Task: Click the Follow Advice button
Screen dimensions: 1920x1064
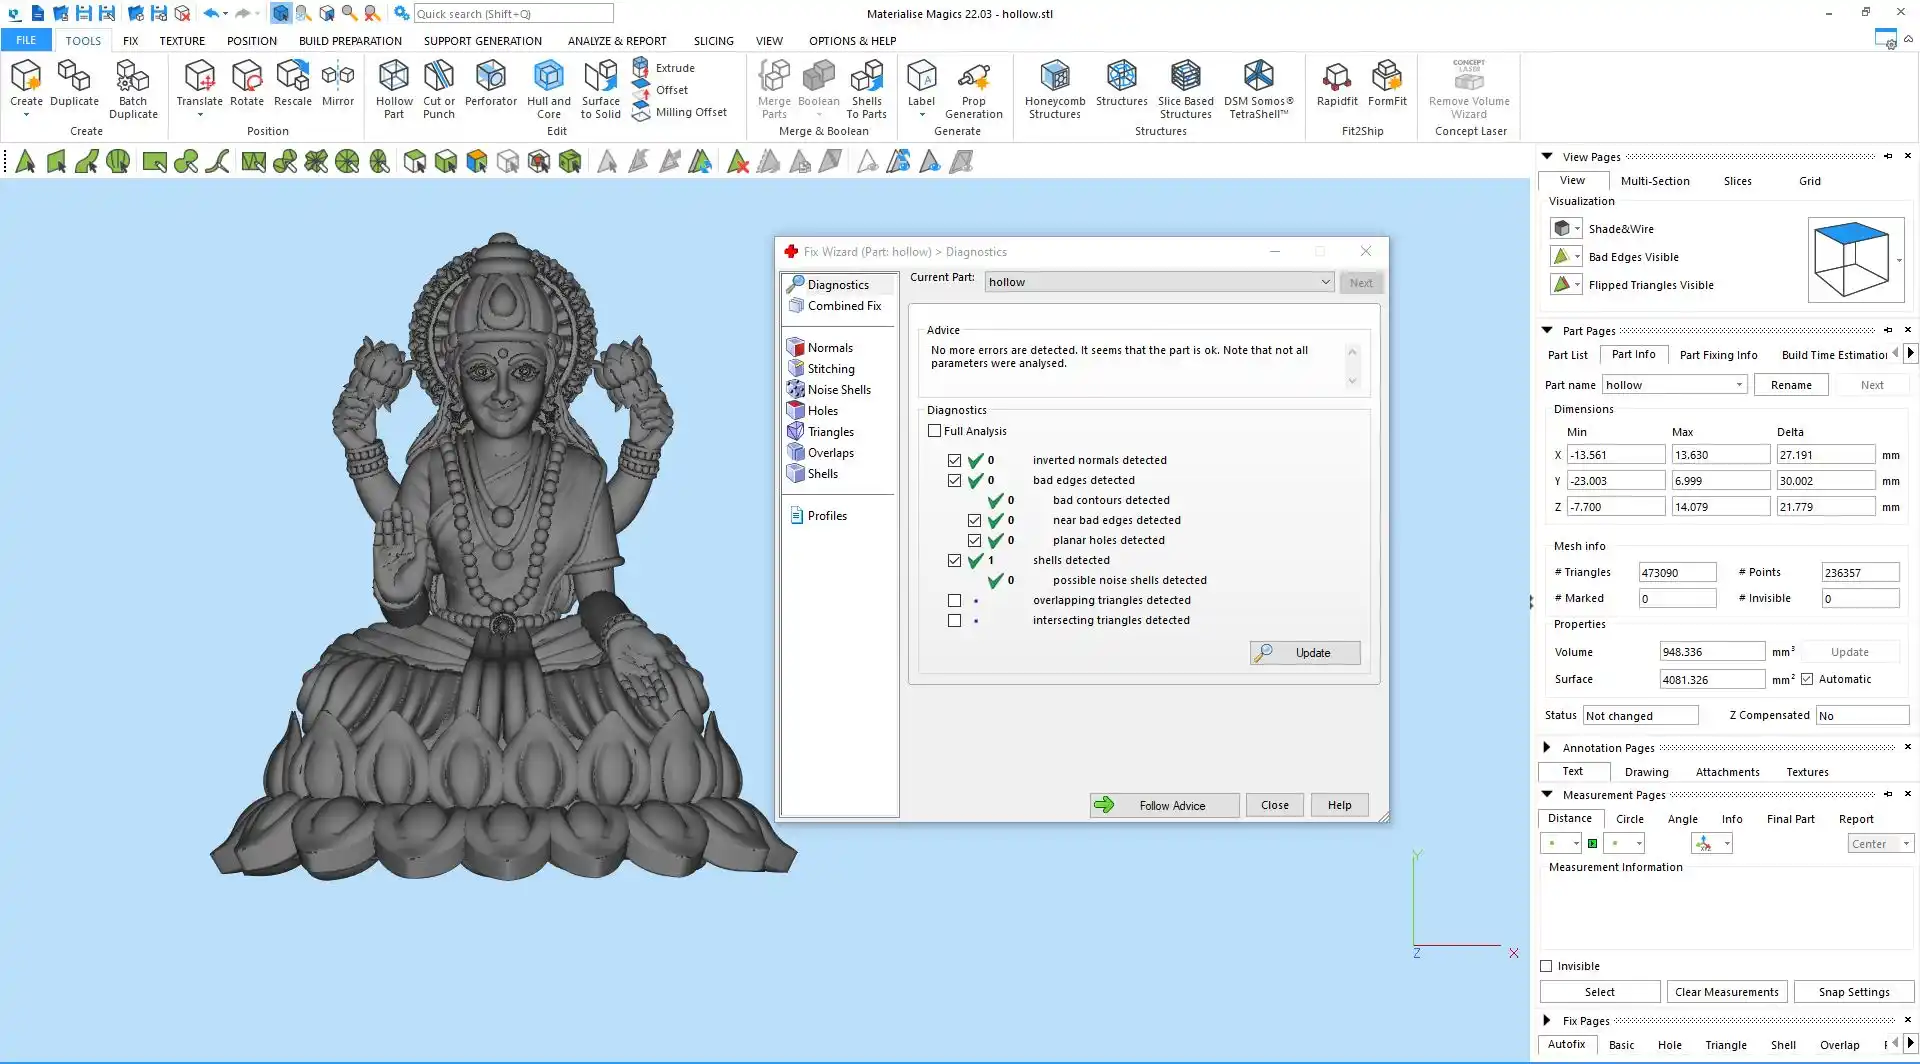Action: tap(1164, 806)
